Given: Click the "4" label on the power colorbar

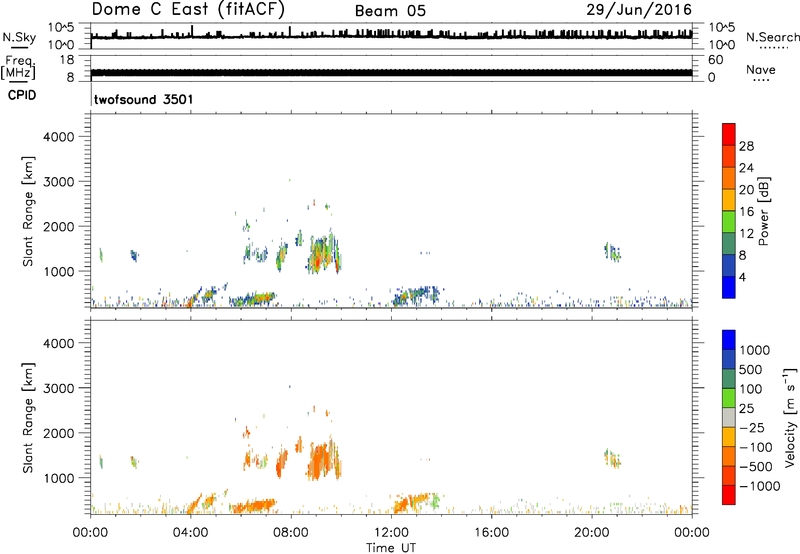Looking at the screenshot, I should click(742, 277).
